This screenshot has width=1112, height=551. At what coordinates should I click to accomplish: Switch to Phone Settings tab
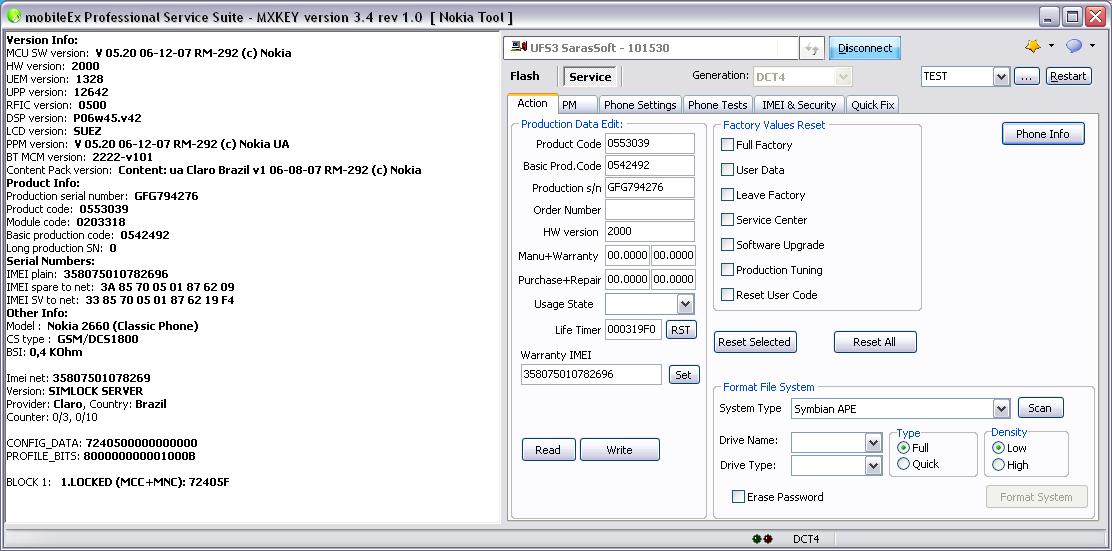pyautogui.click(x=640, y=105)
